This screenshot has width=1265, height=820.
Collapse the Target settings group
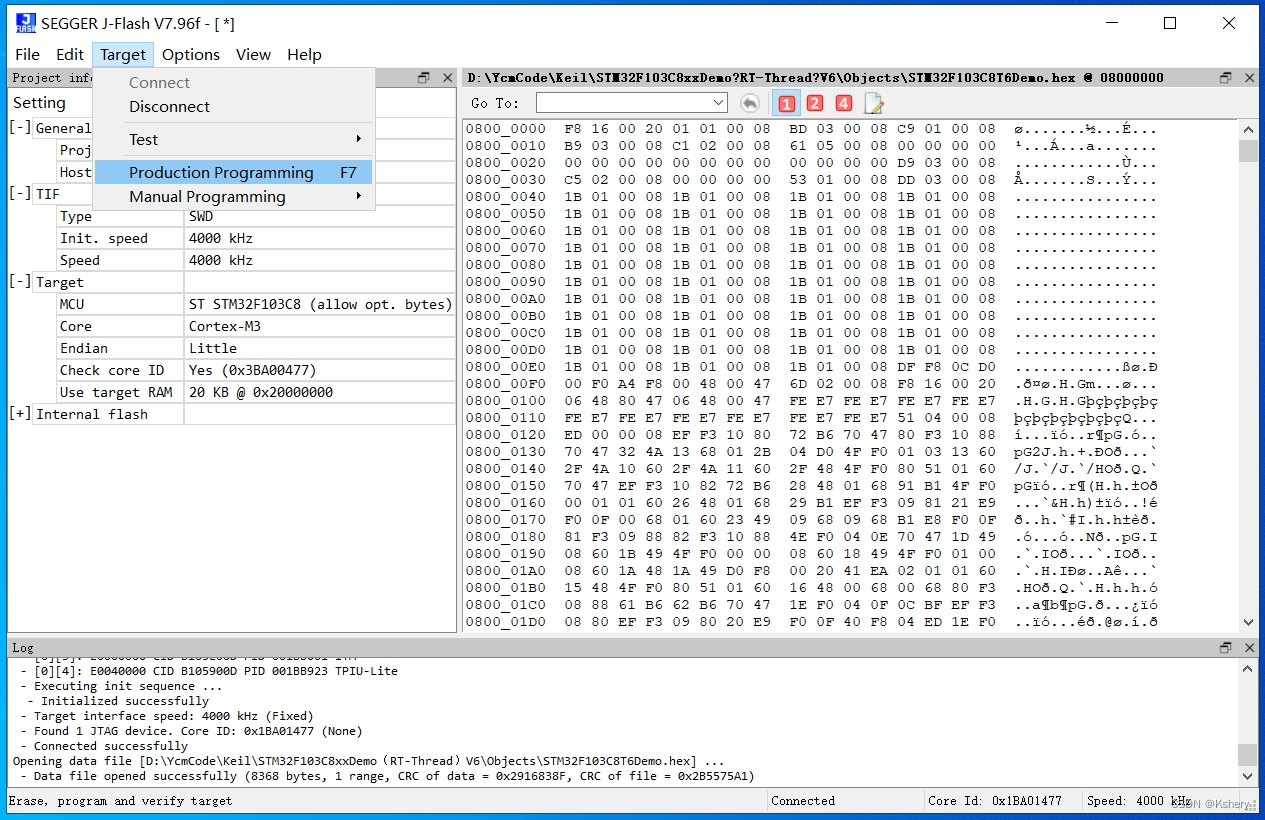(x=19, y=282)
